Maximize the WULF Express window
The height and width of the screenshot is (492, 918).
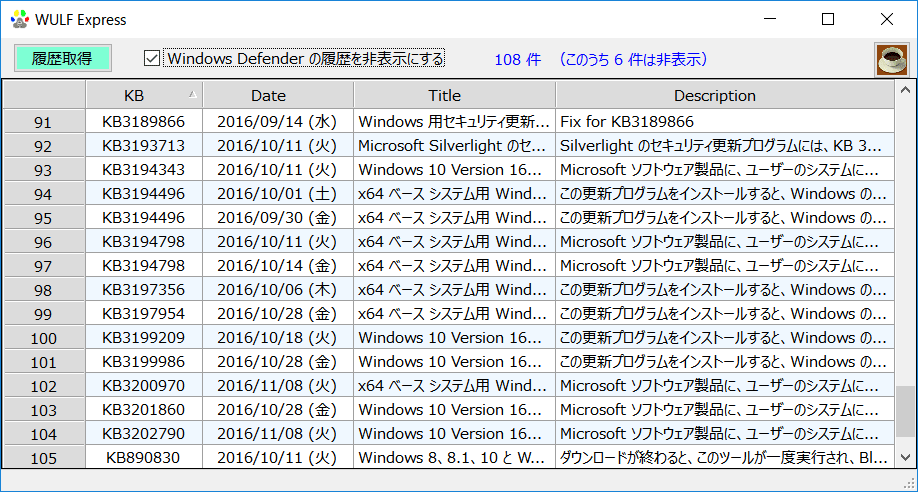[828, 19]
